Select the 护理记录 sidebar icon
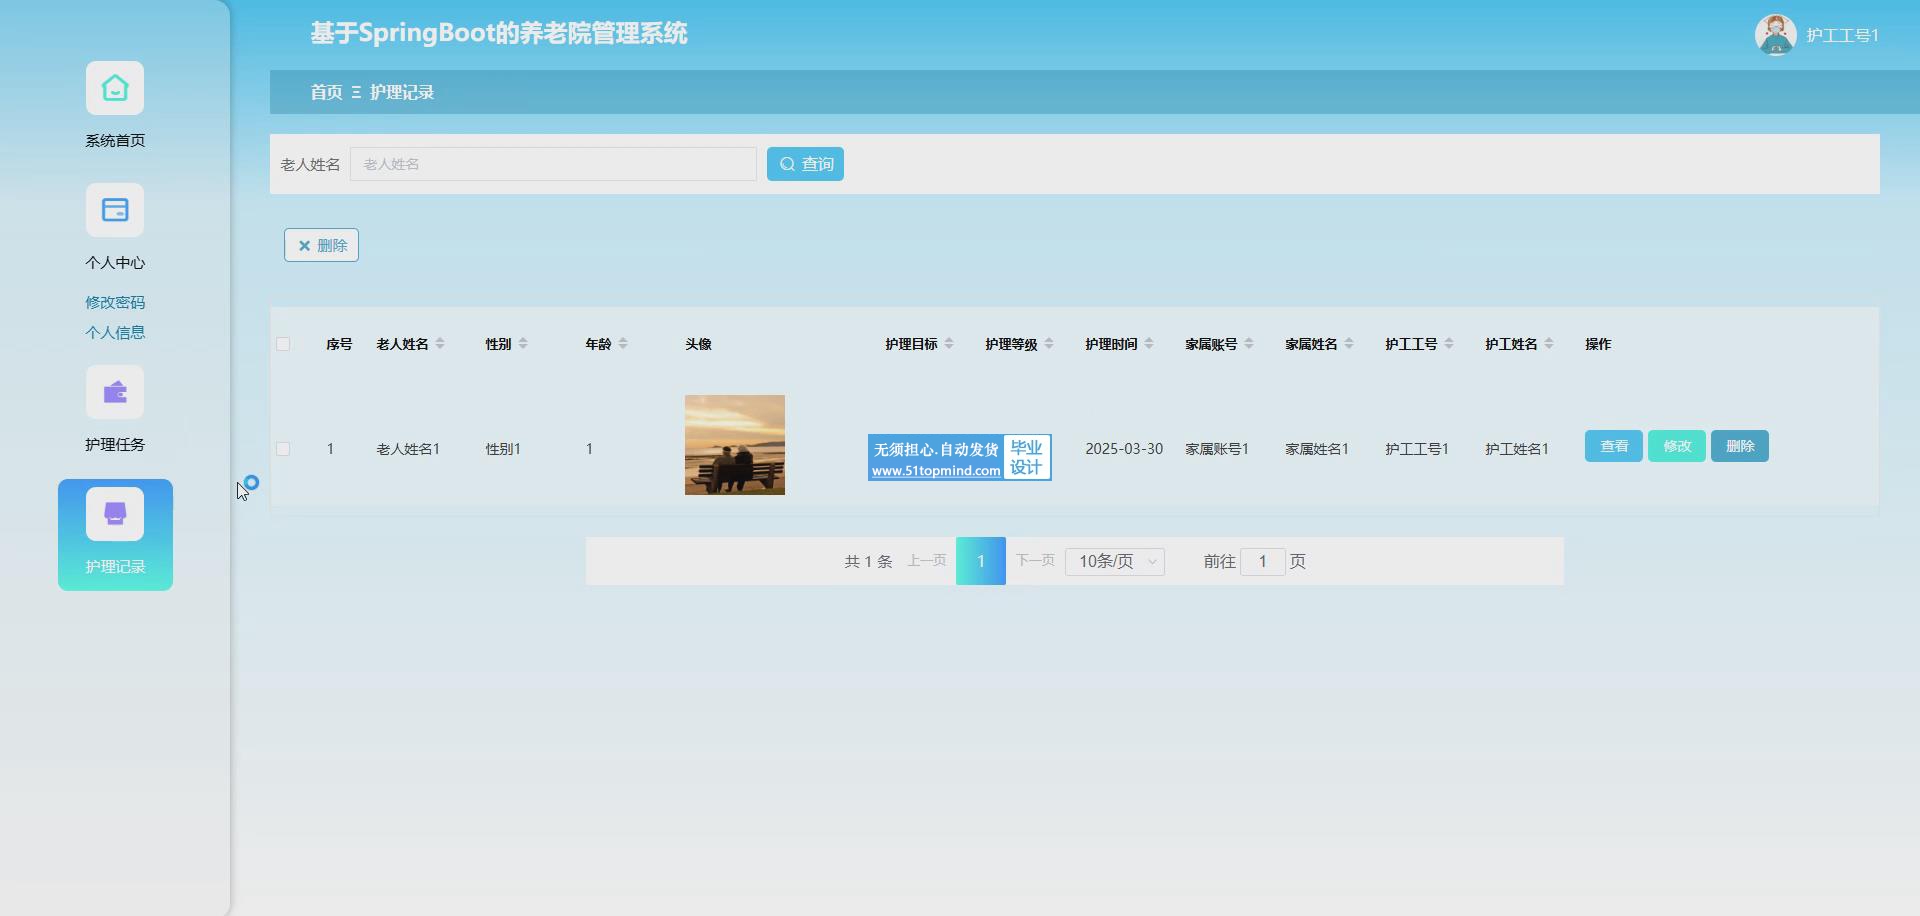The image size is (1920, 916). tap(115, 515)
